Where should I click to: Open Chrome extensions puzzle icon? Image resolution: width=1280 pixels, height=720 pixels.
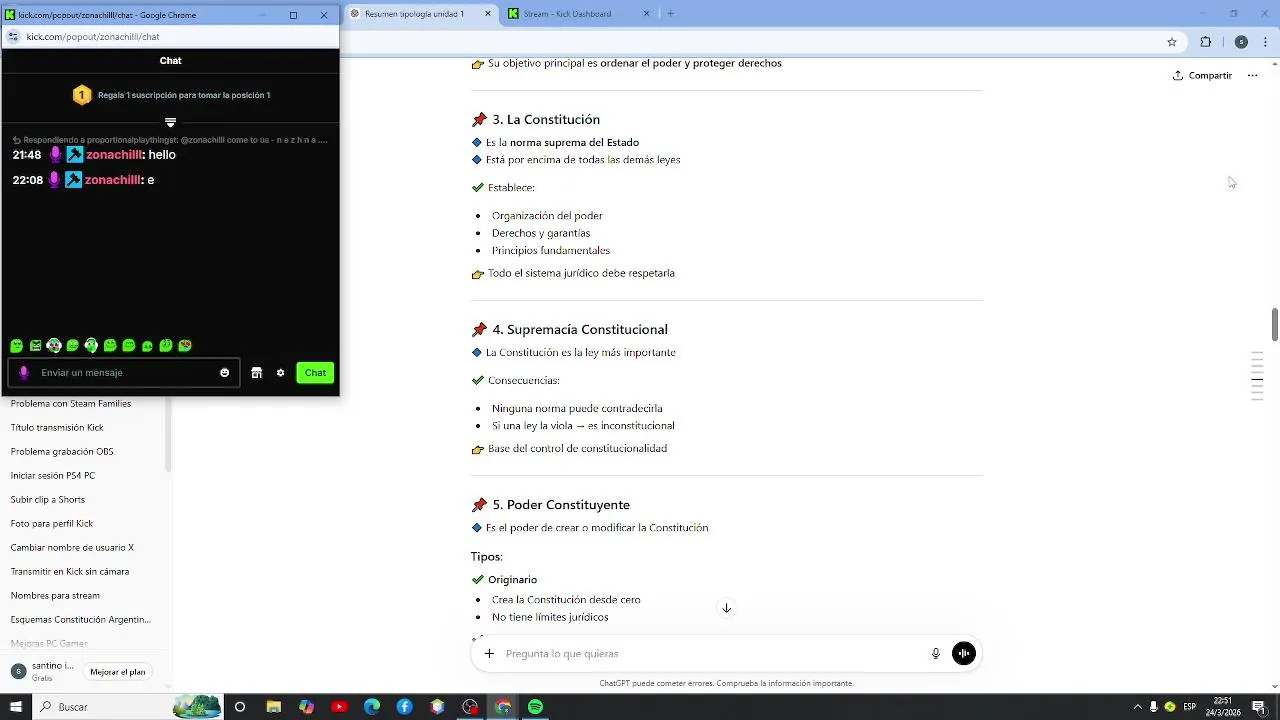(1205, 42)
